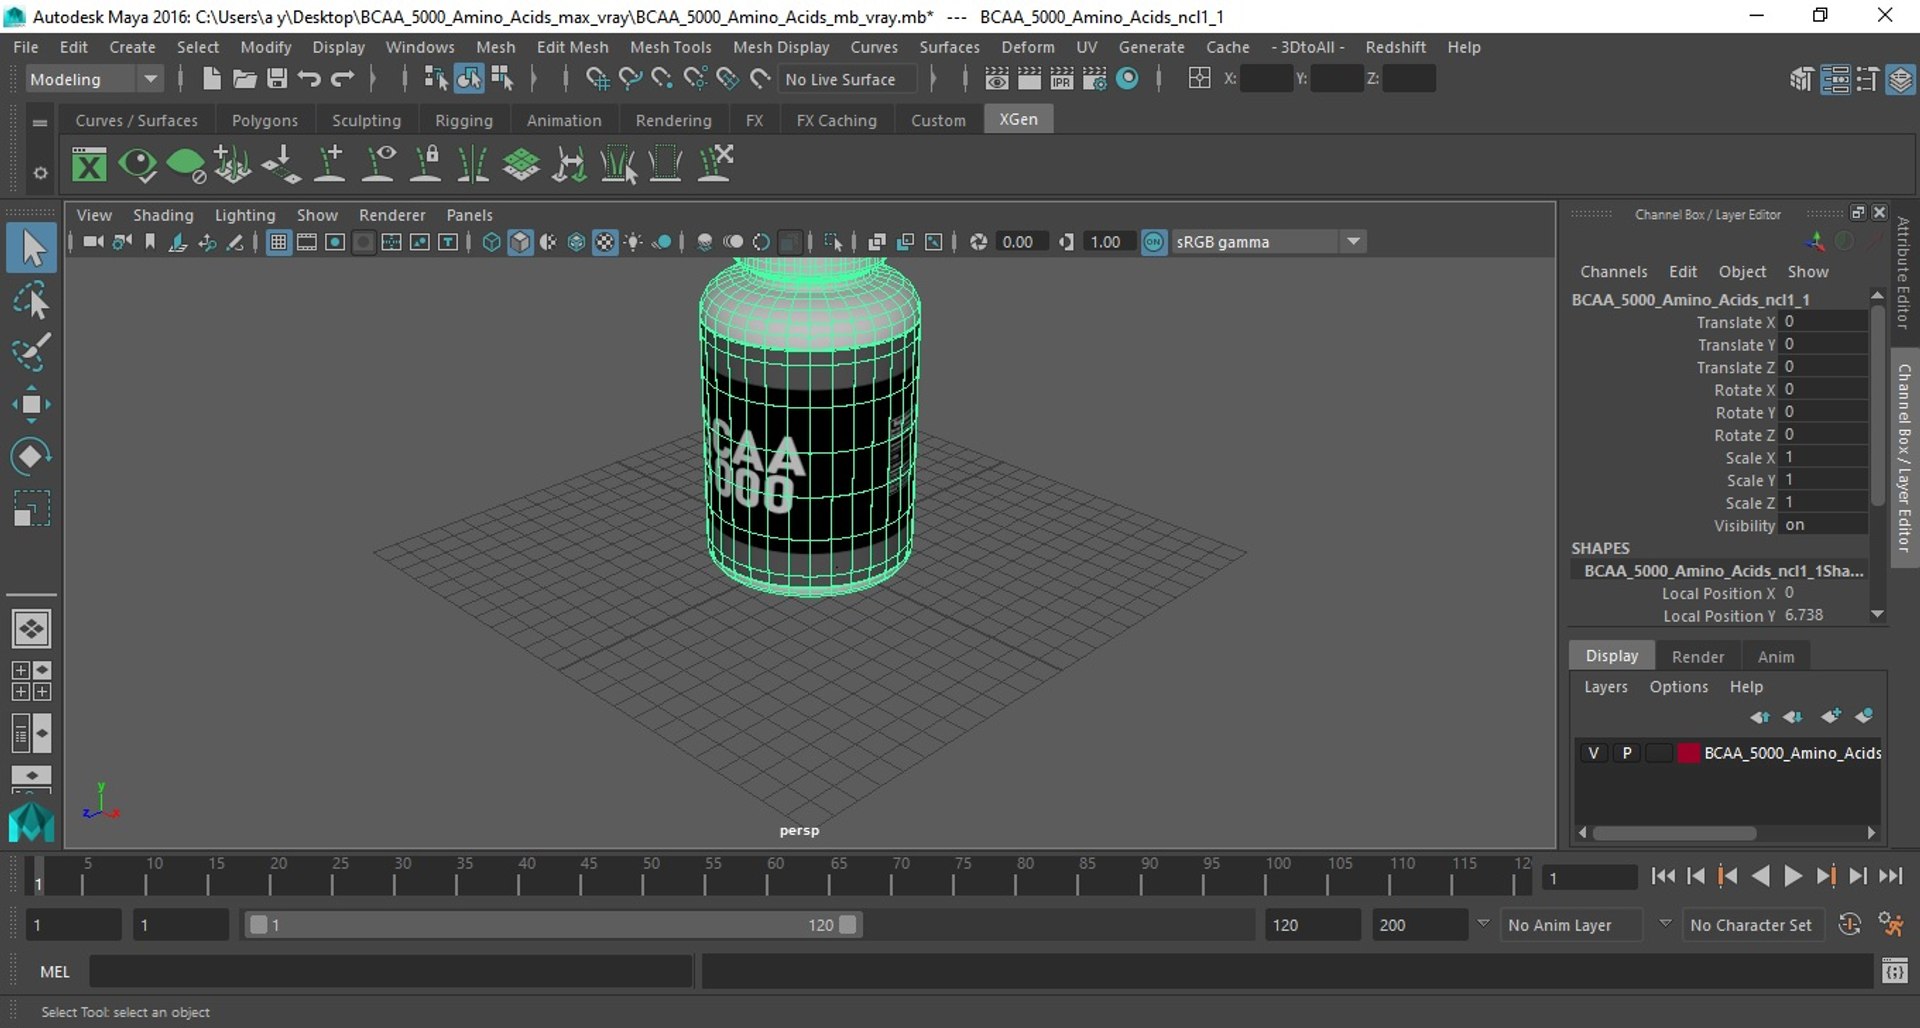The height and width of the screenshot is (1028, 1920).
Task: Switch to four-view layout
Action: 31,681
